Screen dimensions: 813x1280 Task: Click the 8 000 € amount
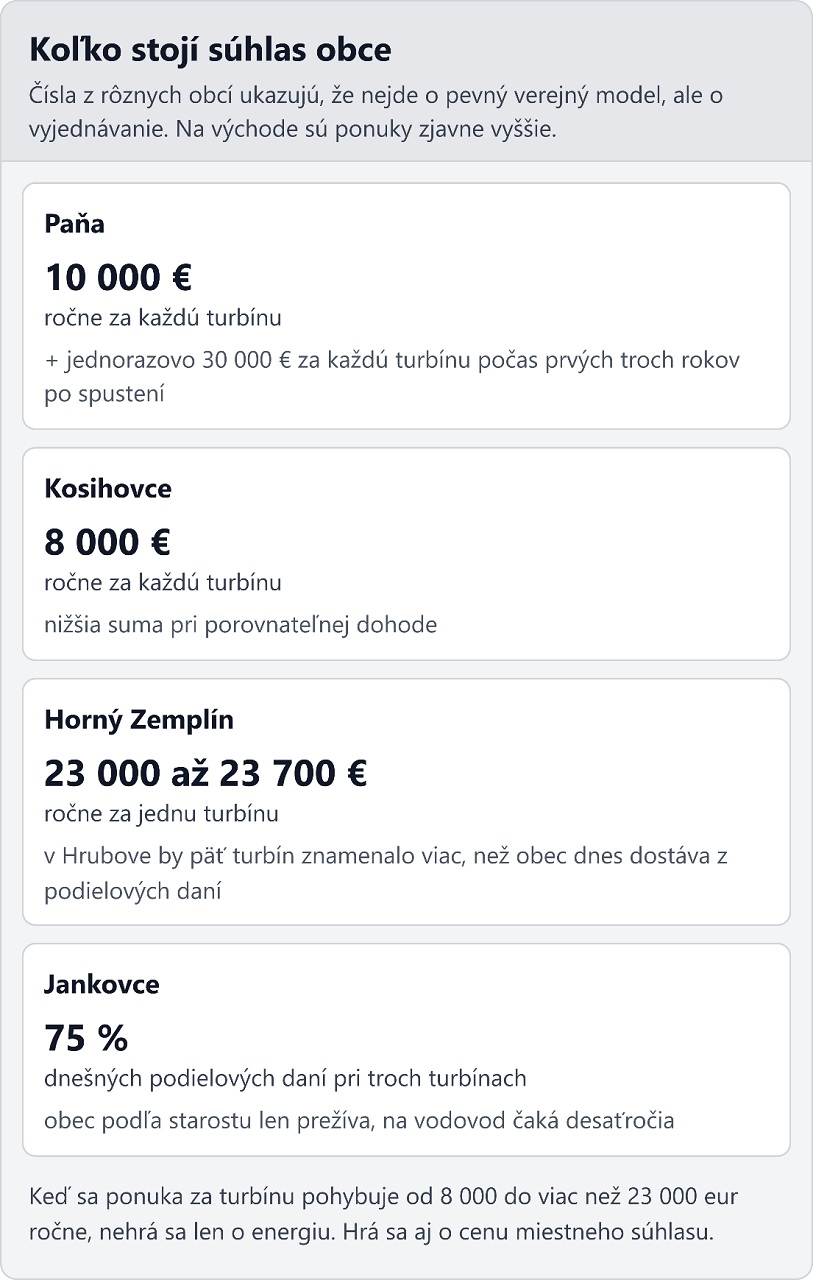108,542
